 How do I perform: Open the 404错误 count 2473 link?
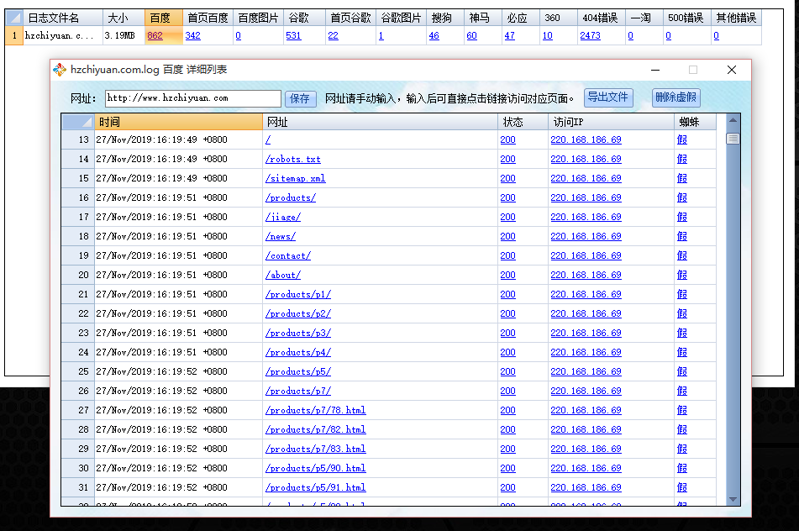pyautogui.click(x=590, y=36)
